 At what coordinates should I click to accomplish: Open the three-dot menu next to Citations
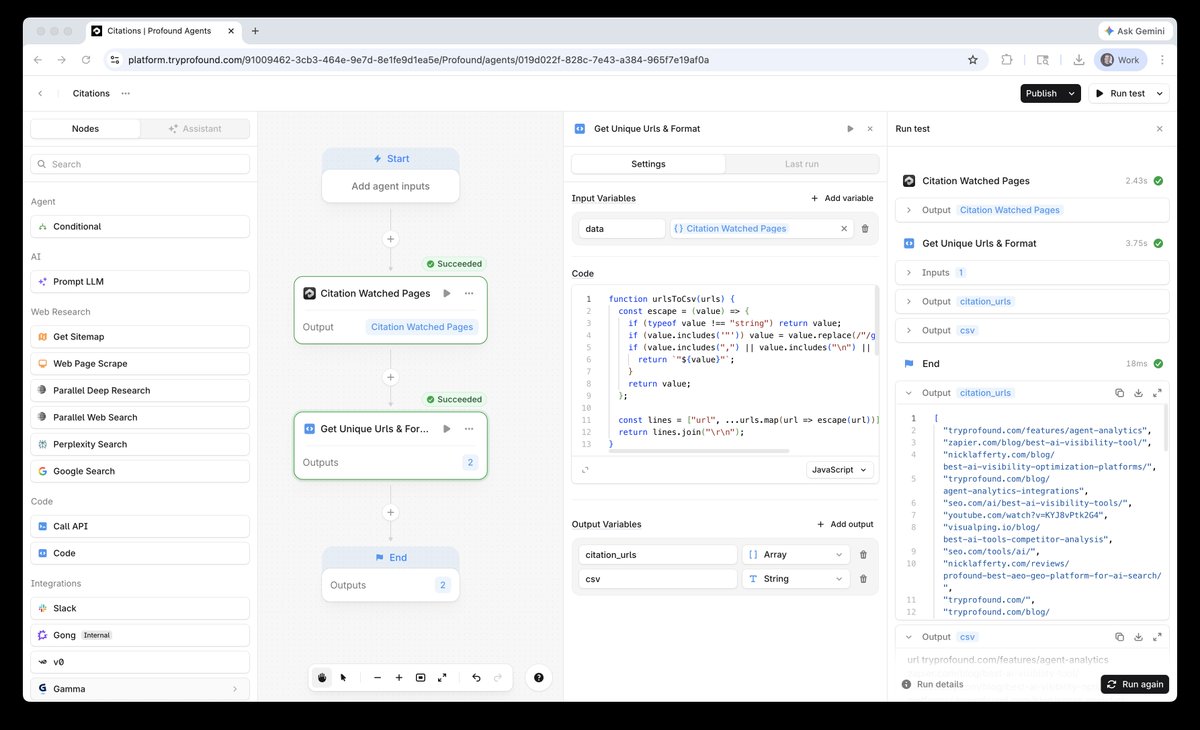125,93
